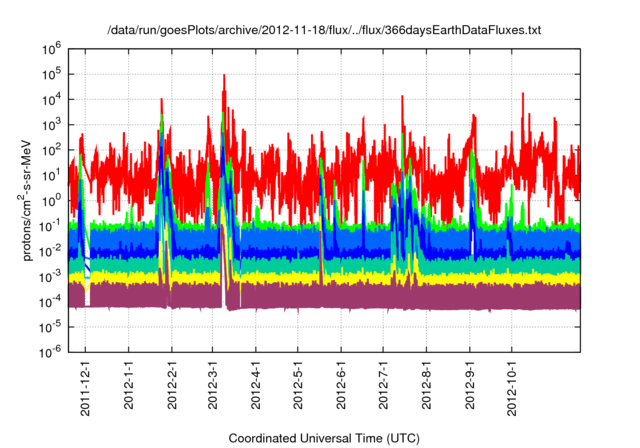Click the x-axis label Coordinated Universal Time (UTC)
Image resolution: width=640 pixels, height=448 pixels.
pos(324,439)
